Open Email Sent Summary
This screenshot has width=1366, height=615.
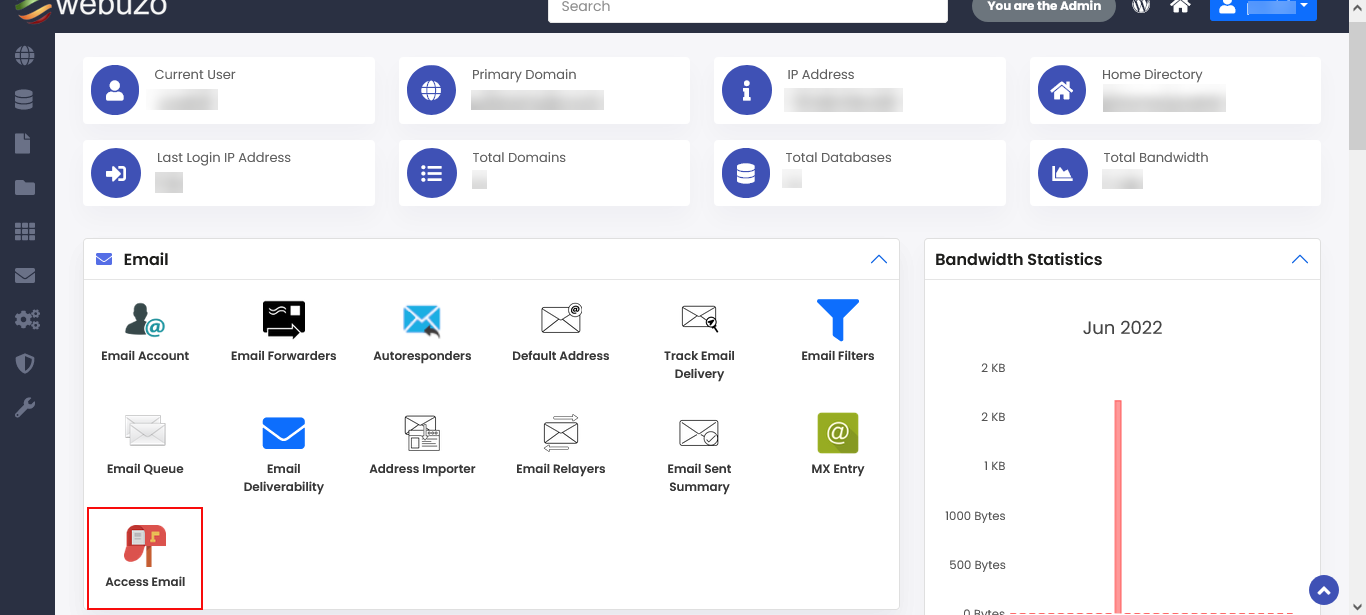pos(699,440)
